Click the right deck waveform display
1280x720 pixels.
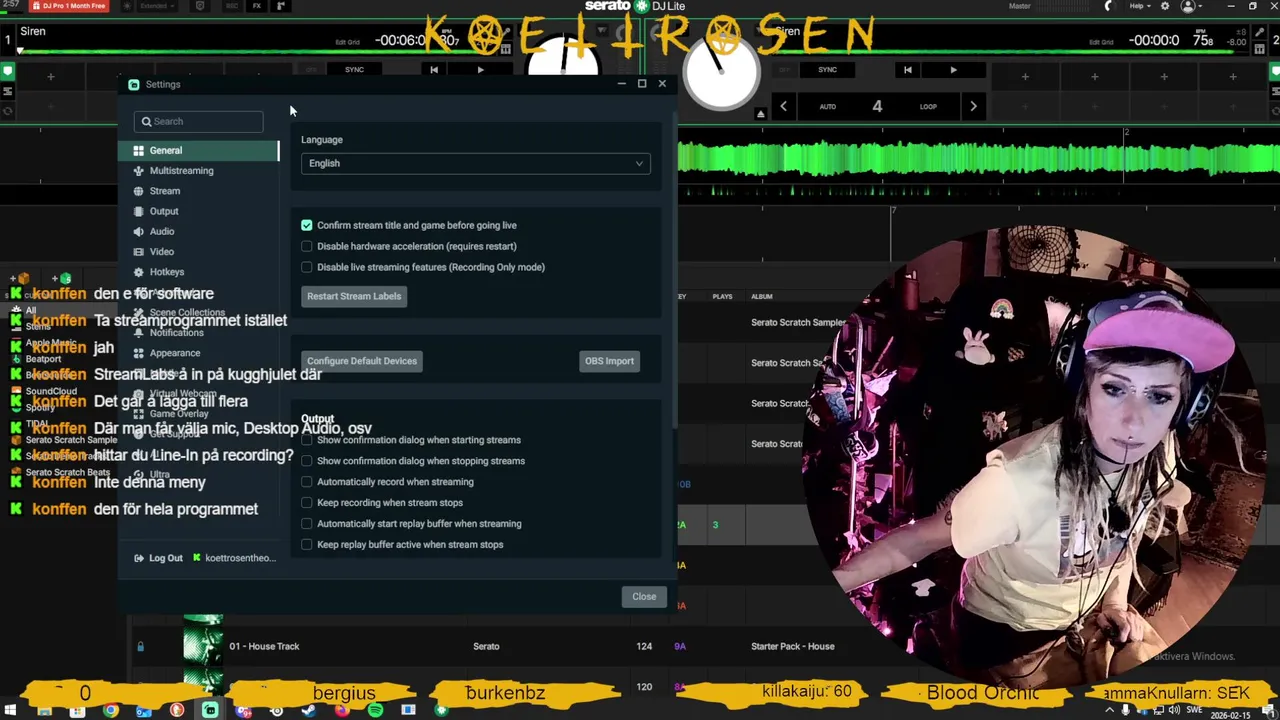(979, 158)
